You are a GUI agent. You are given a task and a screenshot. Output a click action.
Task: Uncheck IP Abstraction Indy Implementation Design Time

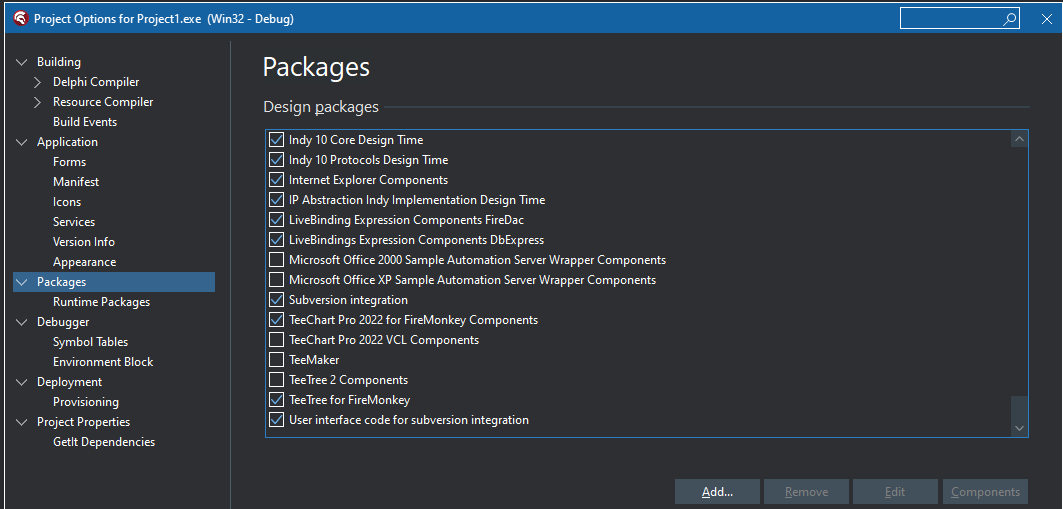277,200
